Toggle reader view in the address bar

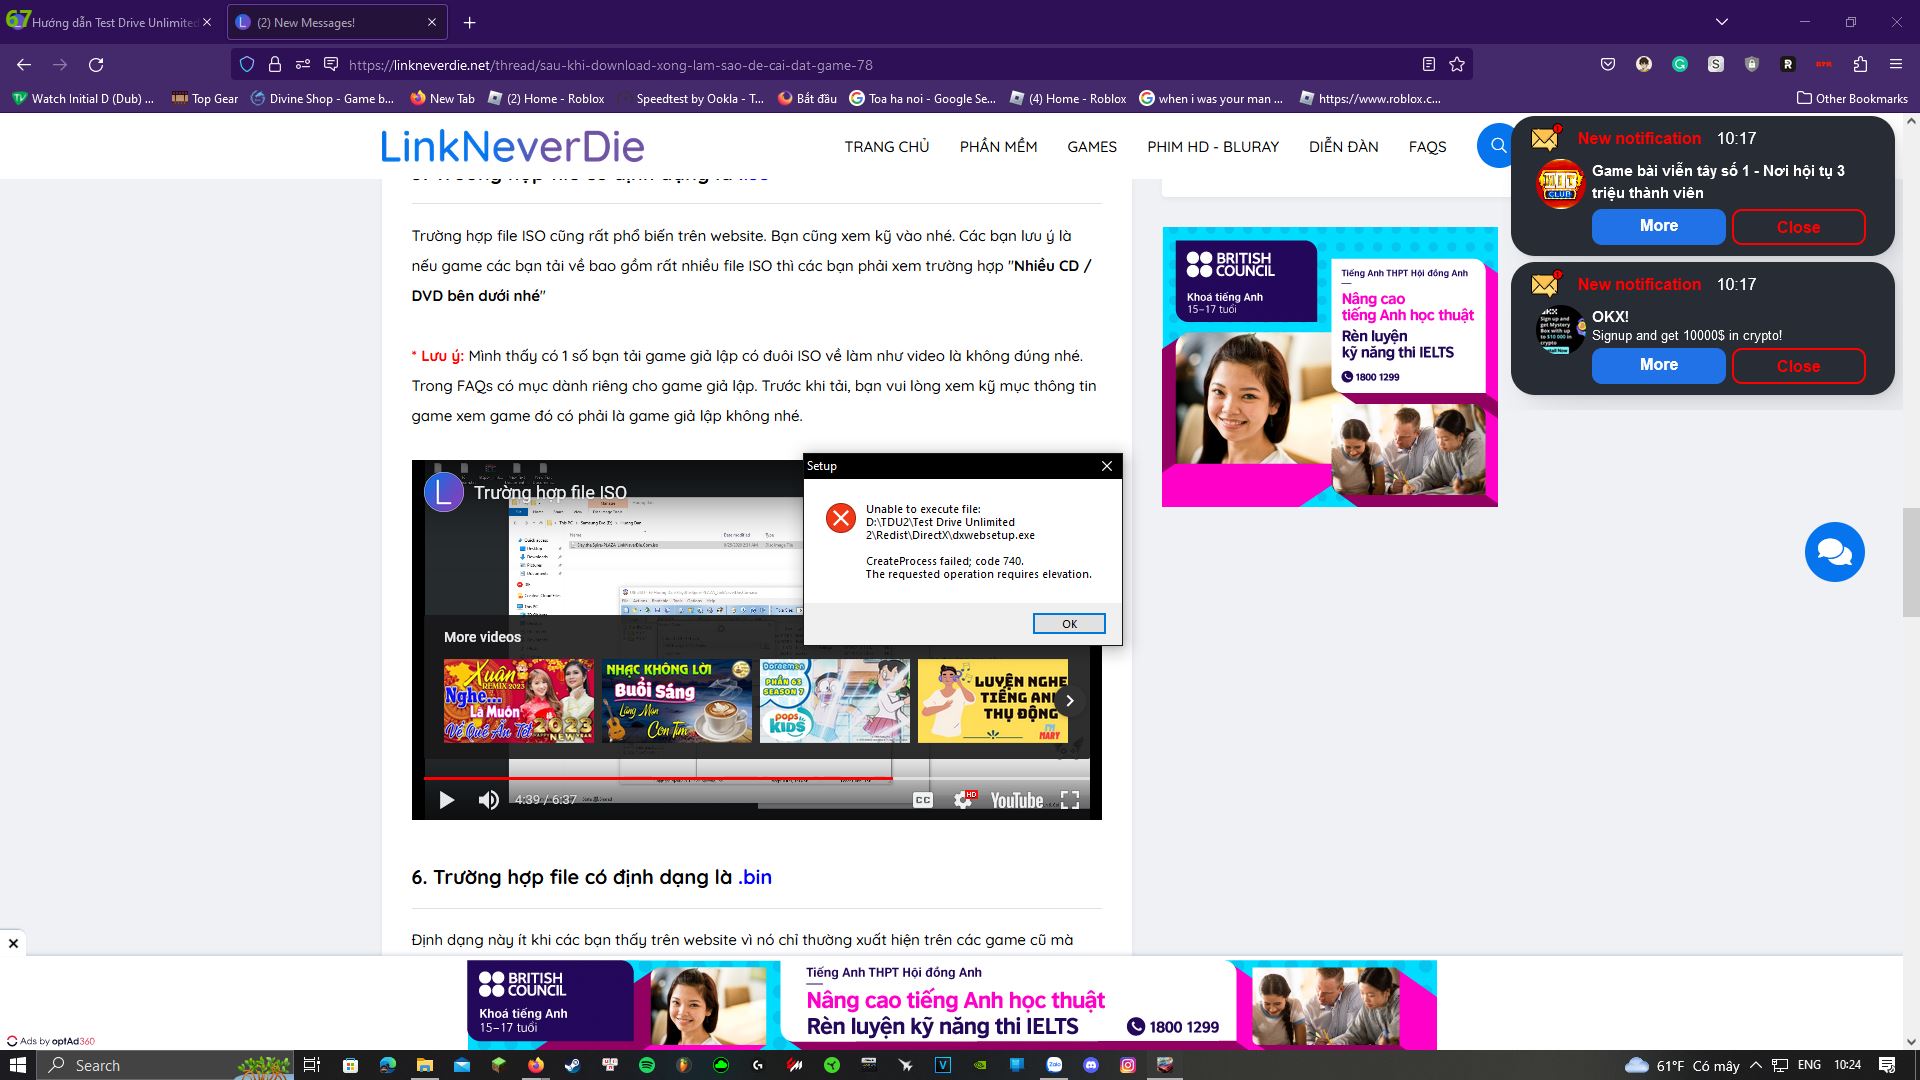tap(1428, 63)
